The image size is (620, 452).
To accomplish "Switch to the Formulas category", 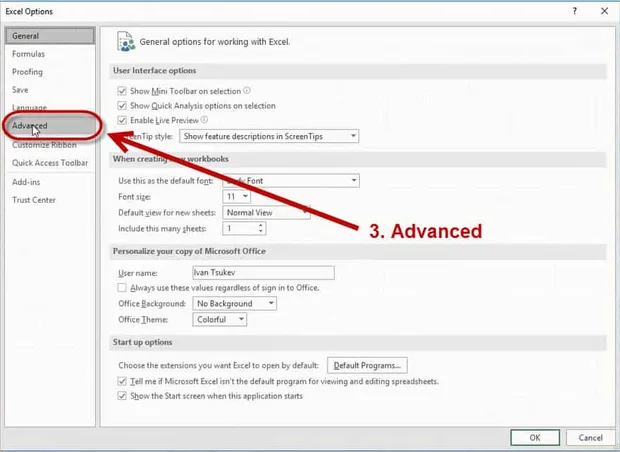I will click(28, 54).
